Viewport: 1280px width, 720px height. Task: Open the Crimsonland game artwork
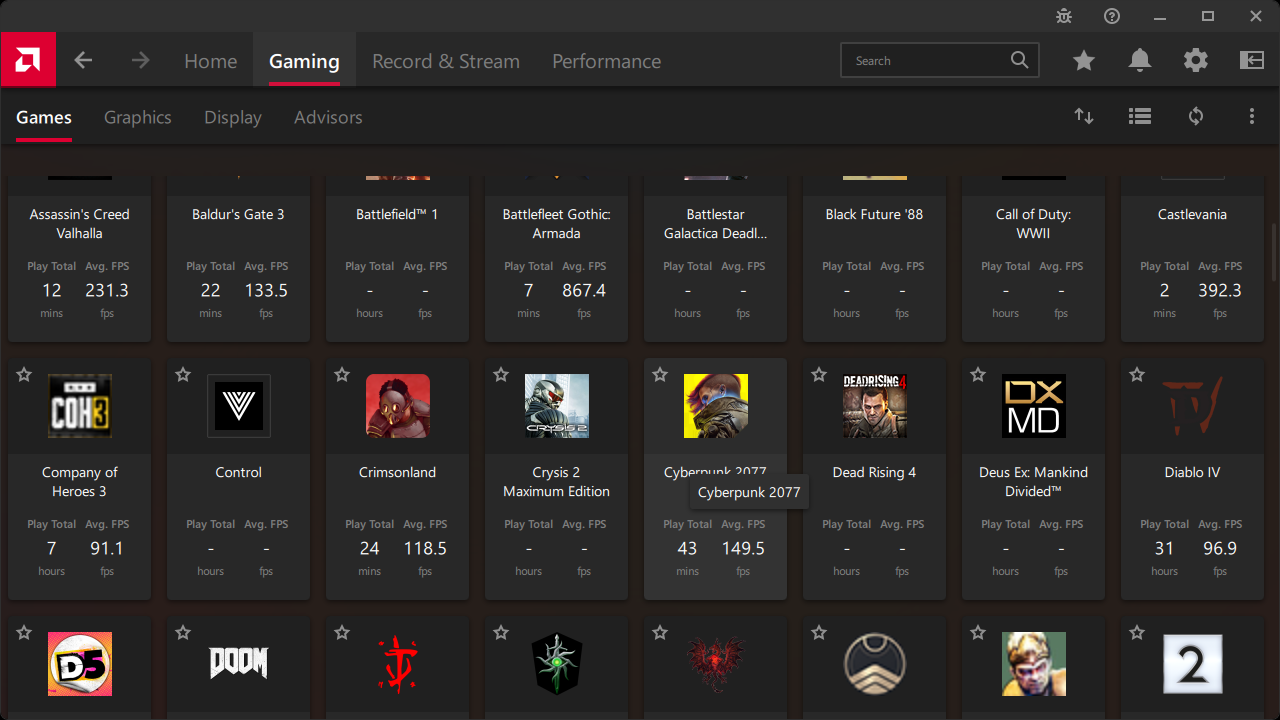point(398,406)
